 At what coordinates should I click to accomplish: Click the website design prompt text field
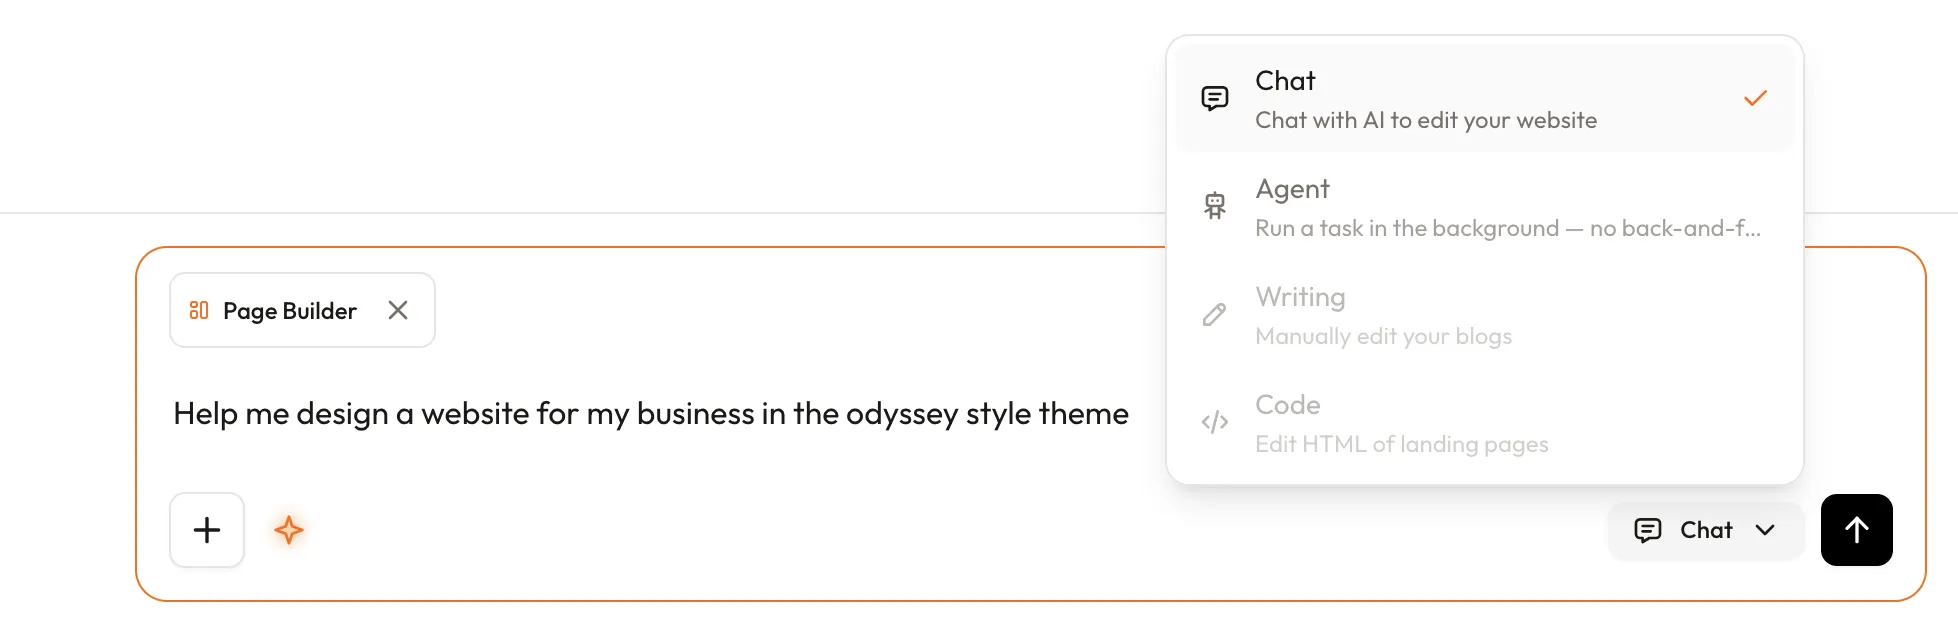650,413
